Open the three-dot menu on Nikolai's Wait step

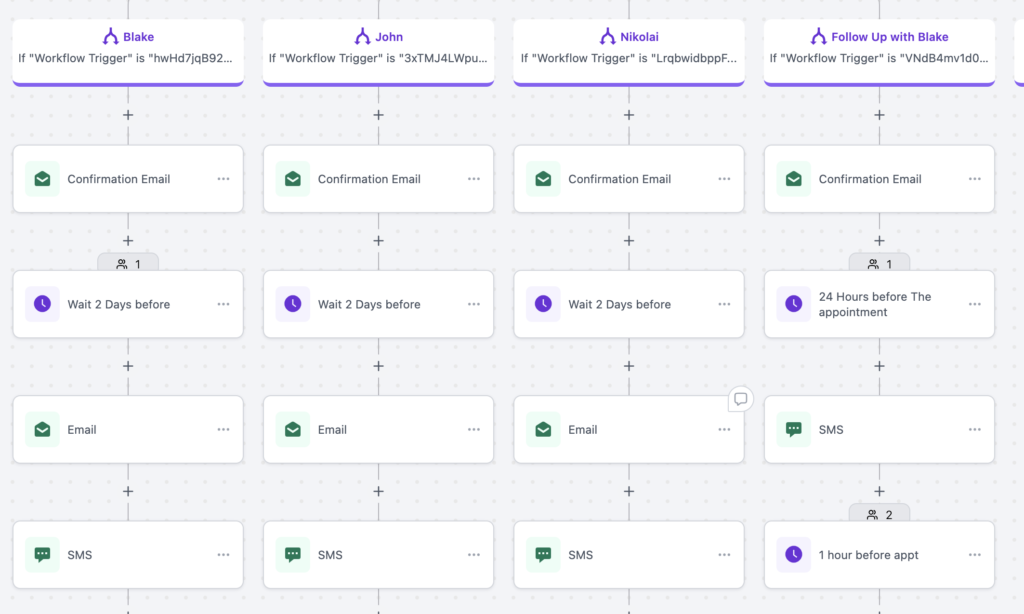click(x=724, y=304)
